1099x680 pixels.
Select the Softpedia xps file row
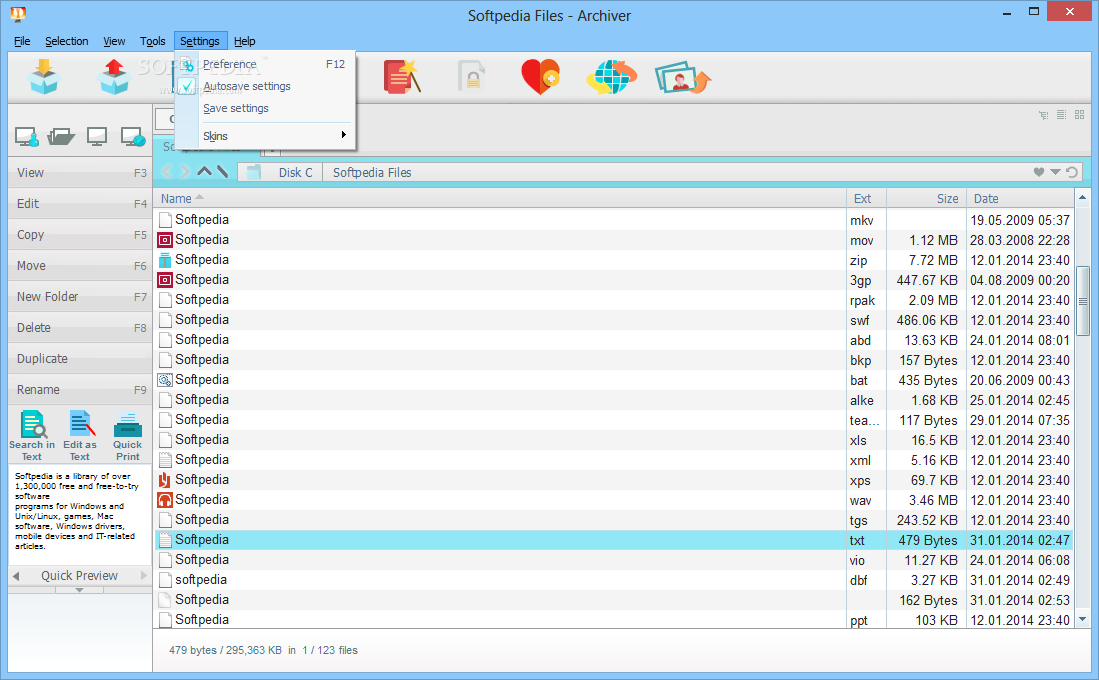tap(613, 480)
